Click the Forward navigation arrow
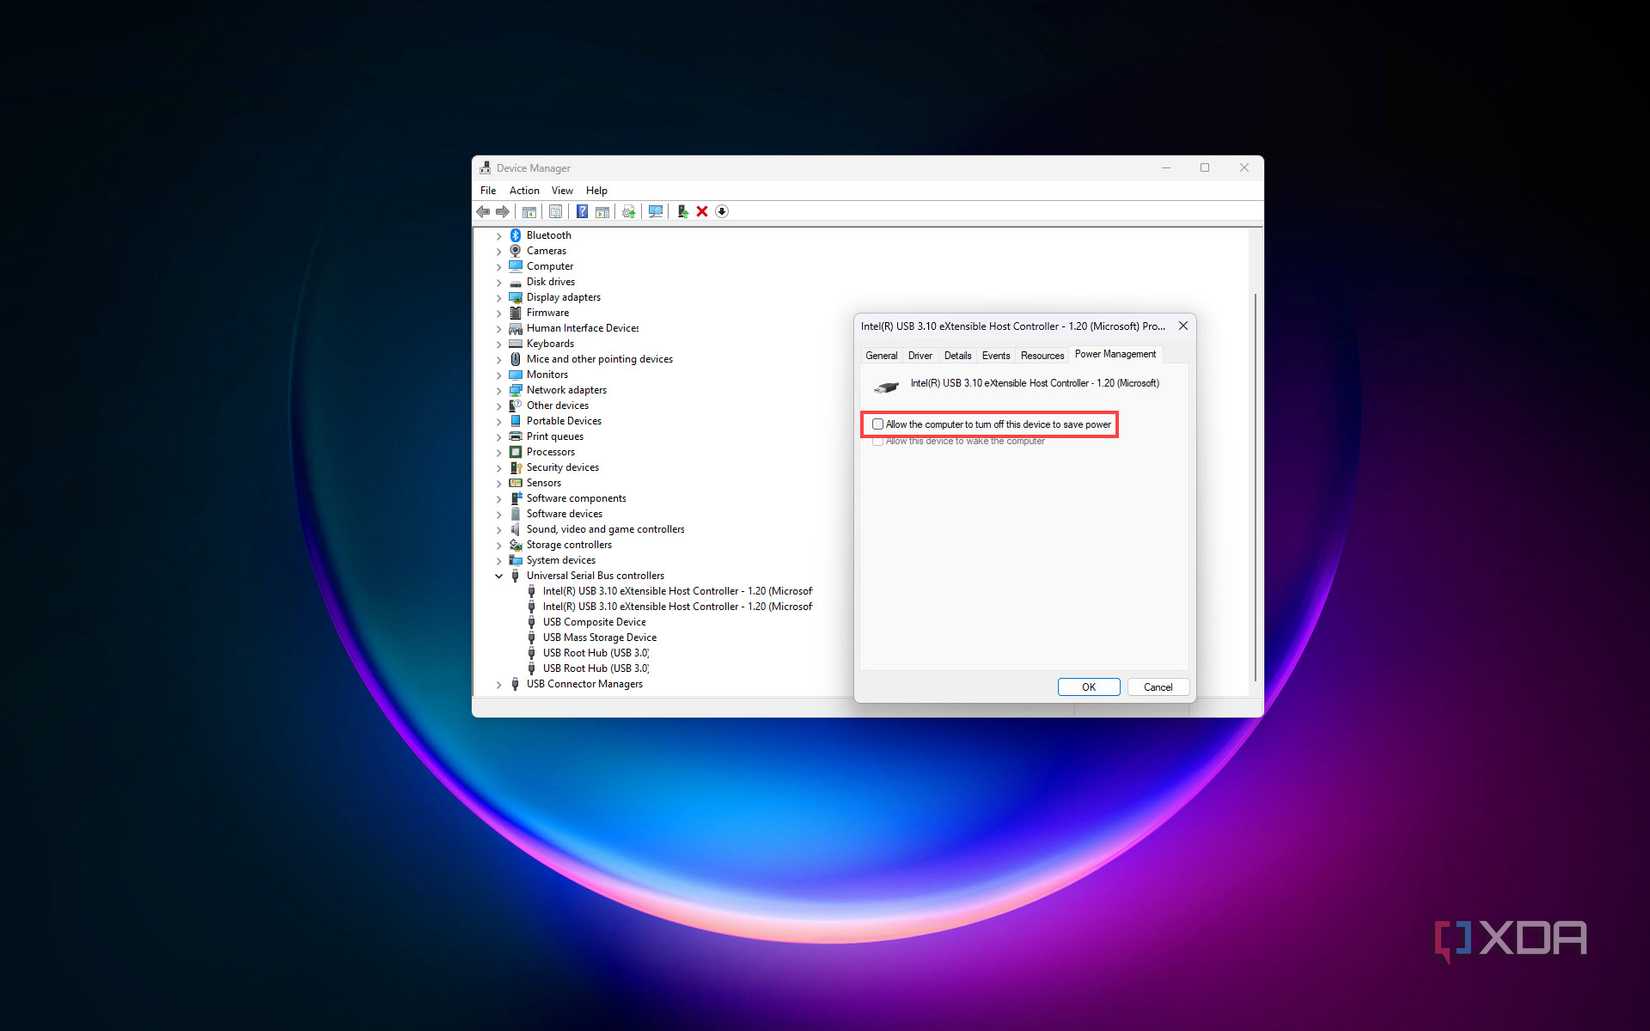 coord(503,211)
